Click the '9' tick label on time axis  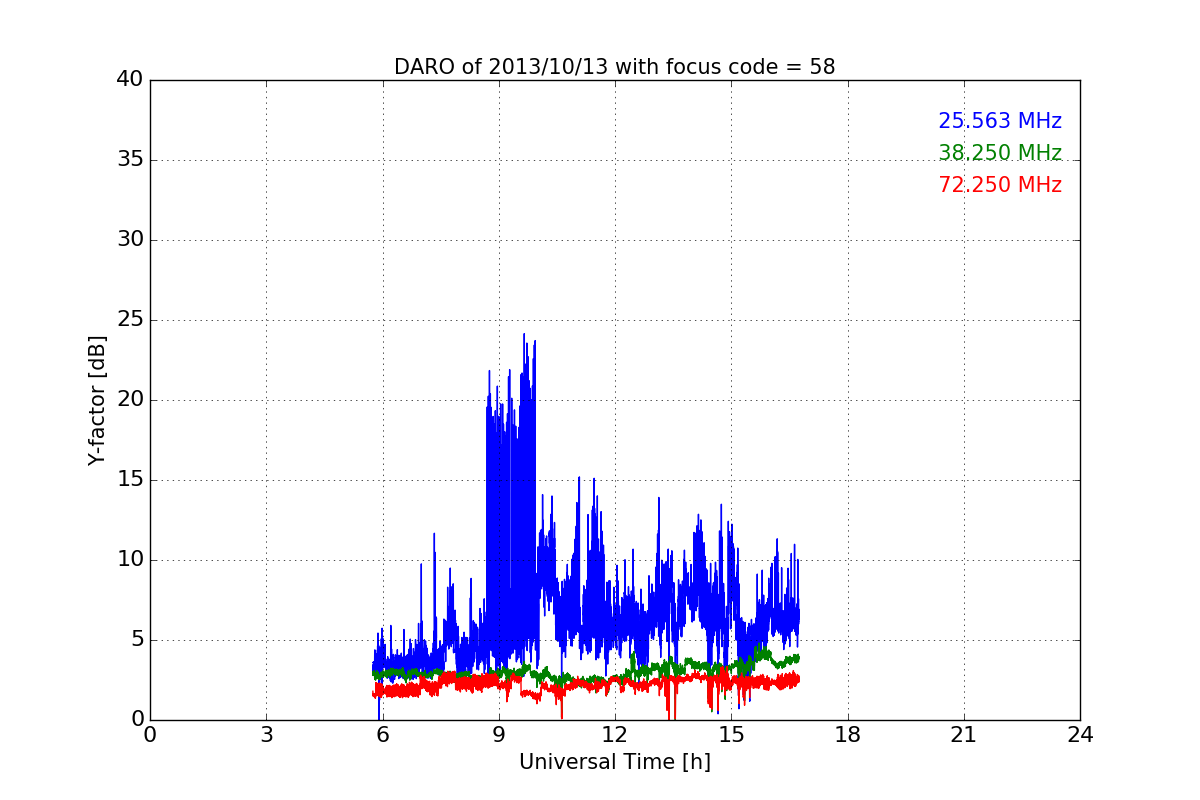click(499, 735)
